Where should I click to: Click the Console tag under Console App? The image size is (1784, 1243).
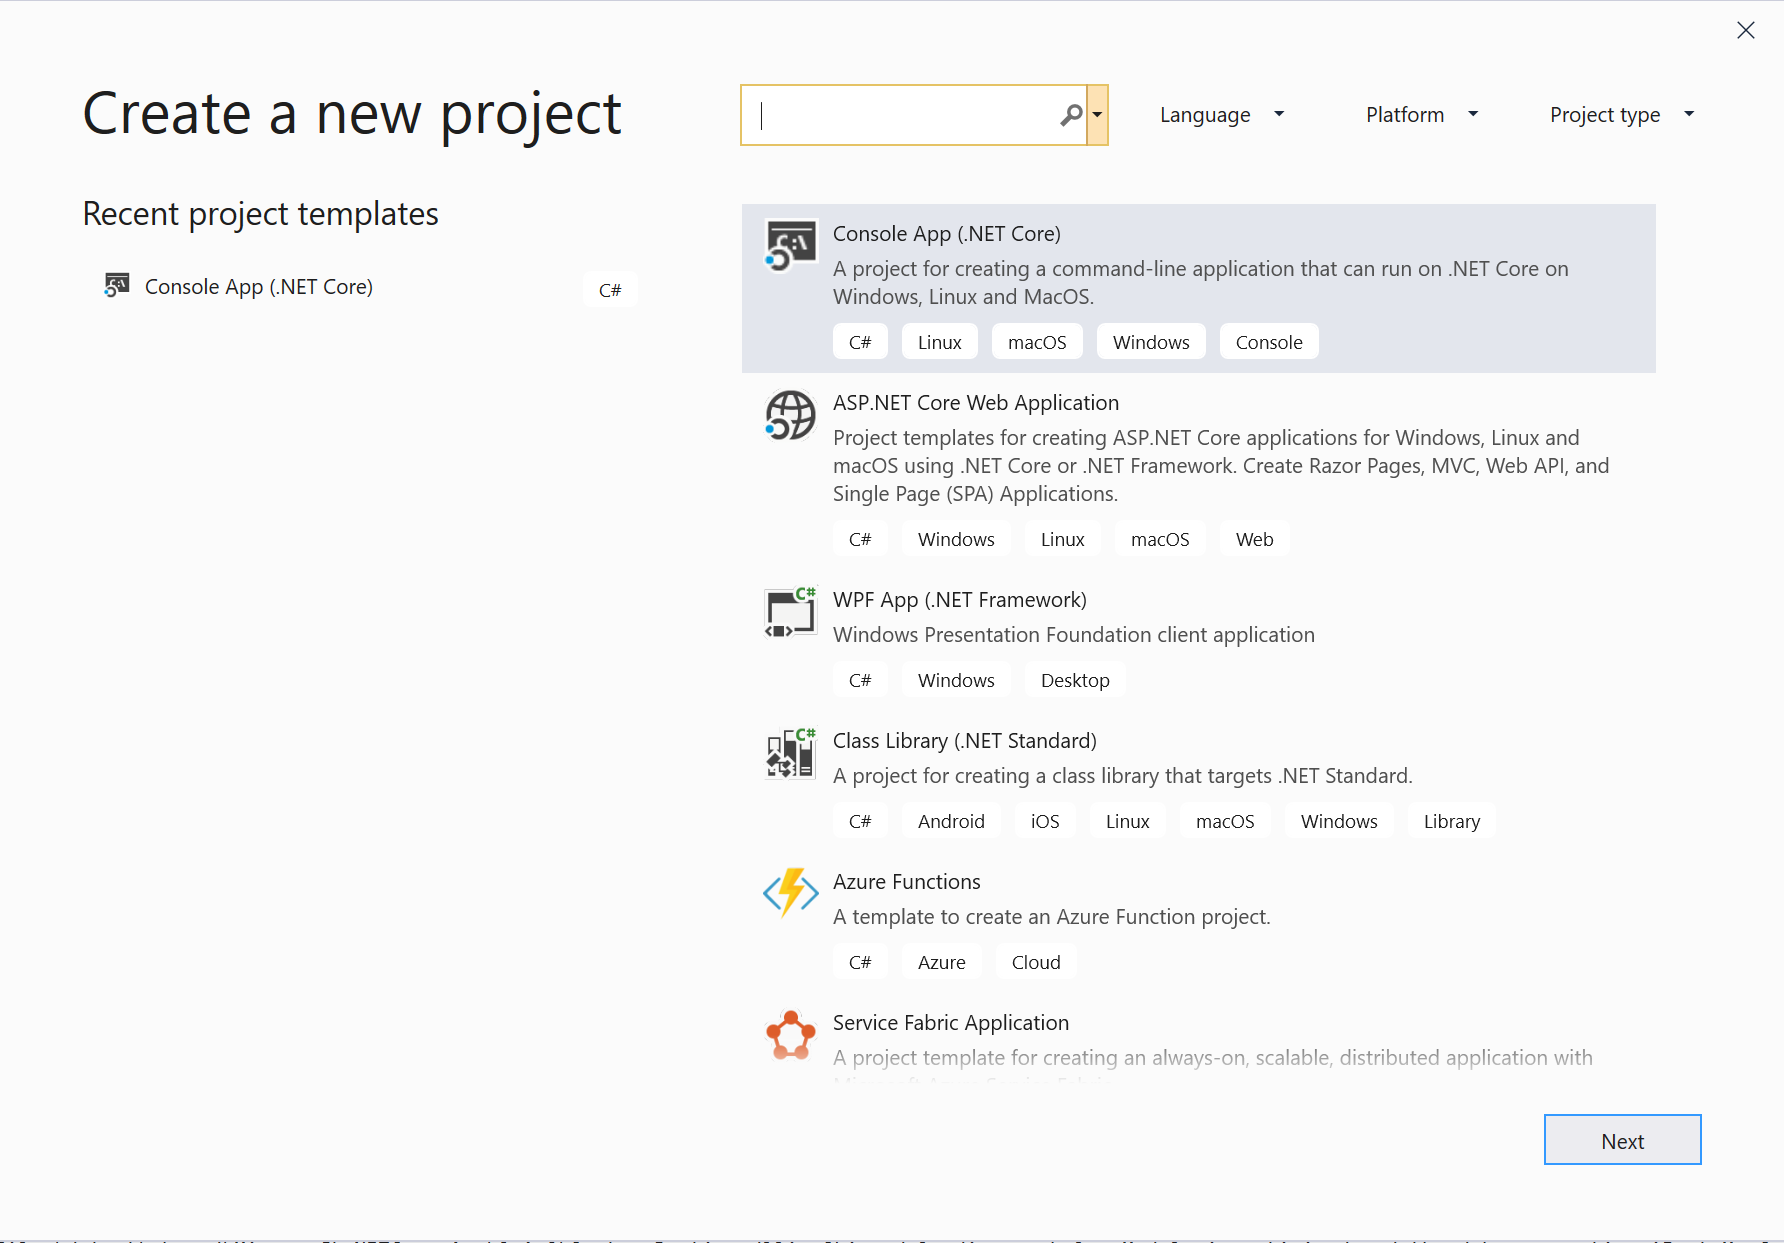1269,342
